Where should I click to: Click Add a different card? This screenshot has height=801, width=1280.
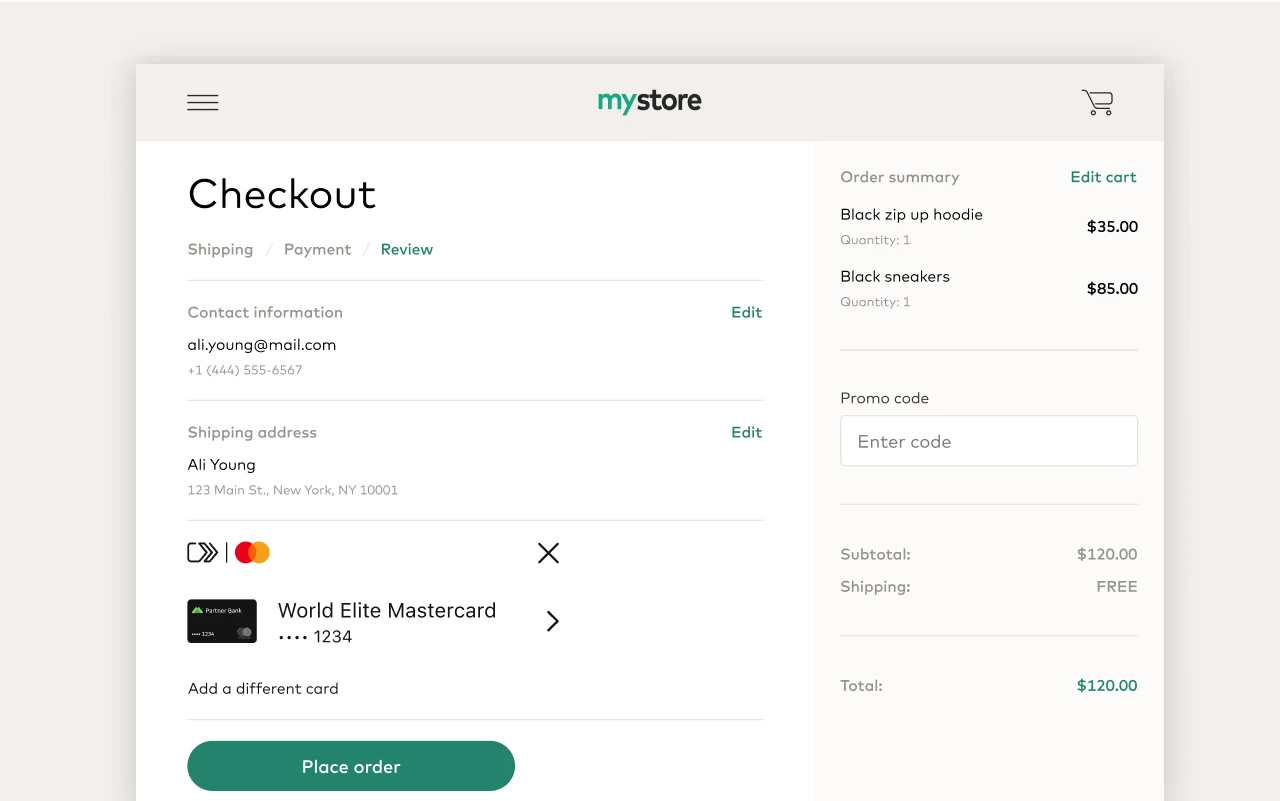click(x=263, y=688)
